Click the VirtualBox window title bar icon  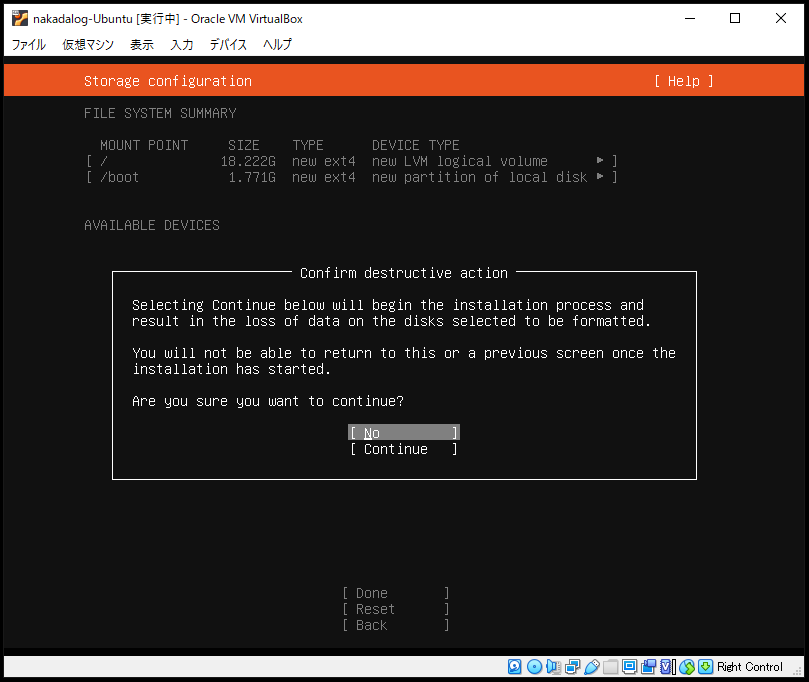[x=19, y=18]
